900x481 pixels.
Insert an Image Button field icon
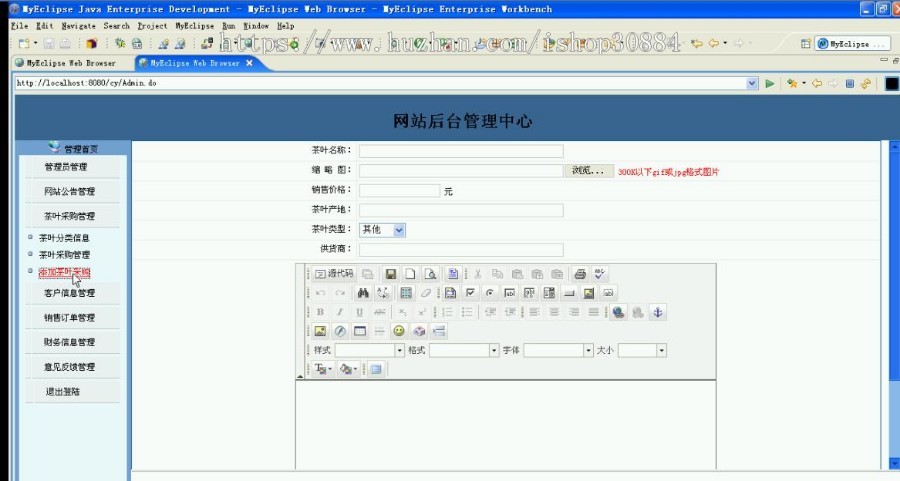(x=588, y=293)
